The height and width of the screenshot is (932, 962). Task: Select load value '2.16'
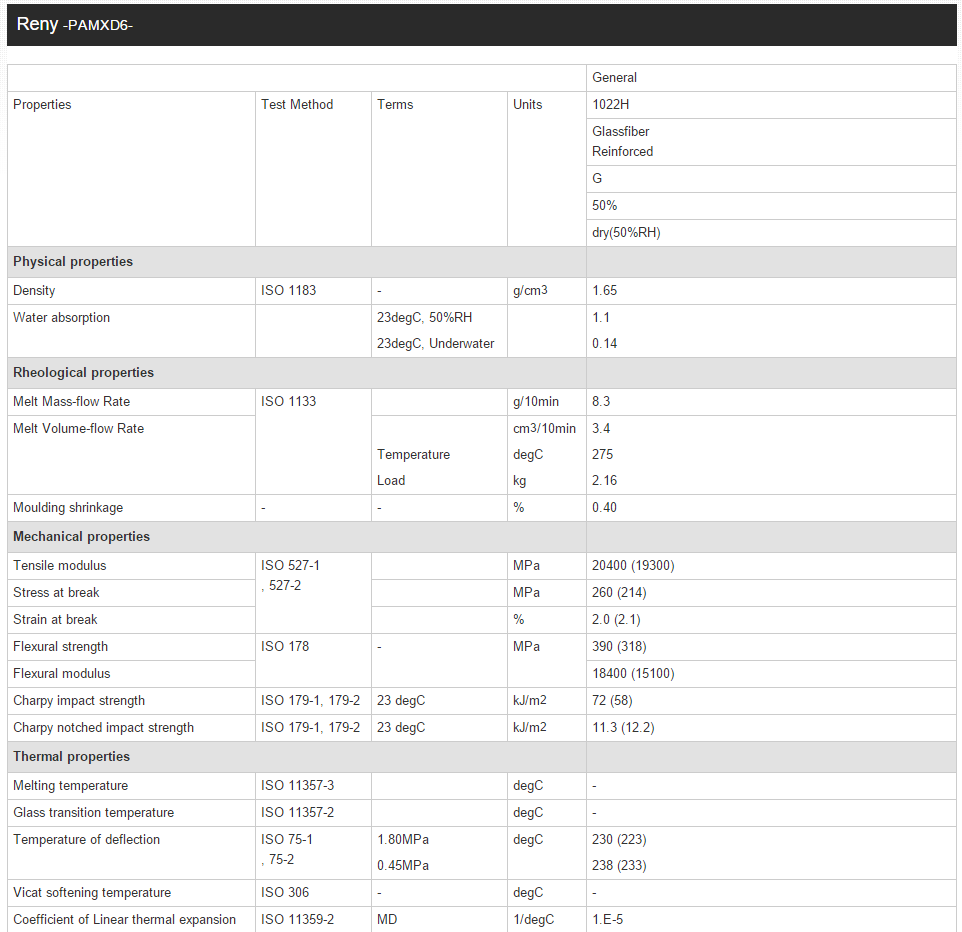click(604, 480)
